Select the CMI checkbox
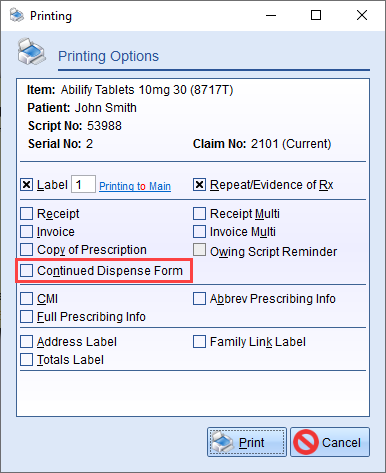This screenshot has width=386, height=473. pyautogui.click(x=27, y=299)
